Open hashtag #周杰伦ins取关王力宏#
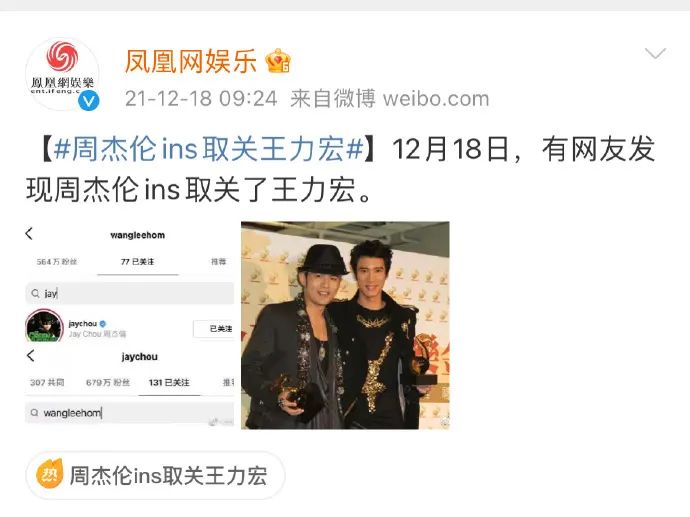This screenshot has width=690, height=517. coord(209,150)
